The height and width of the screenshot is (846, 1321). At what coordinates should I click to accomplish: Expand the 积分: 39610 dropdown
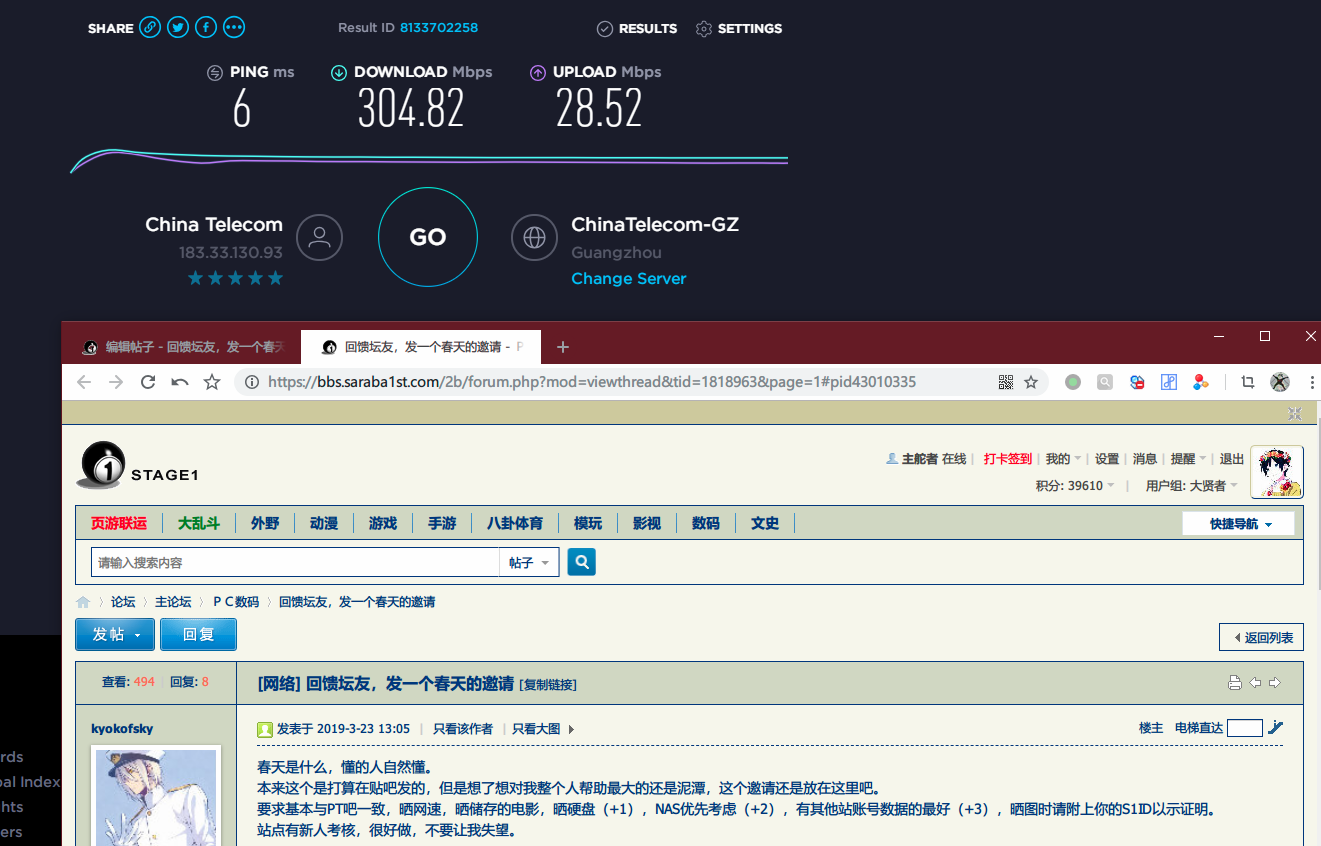[1075, 486]
